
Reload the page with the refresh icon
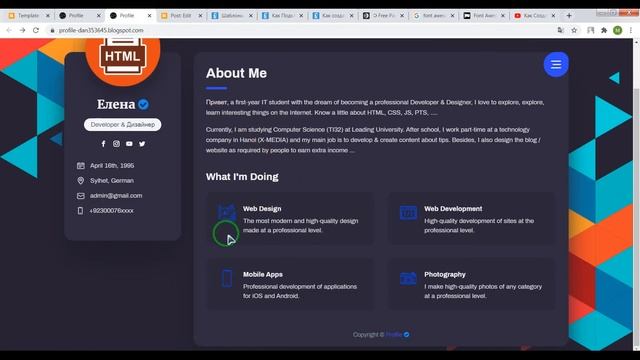click(x=36, y=30)
